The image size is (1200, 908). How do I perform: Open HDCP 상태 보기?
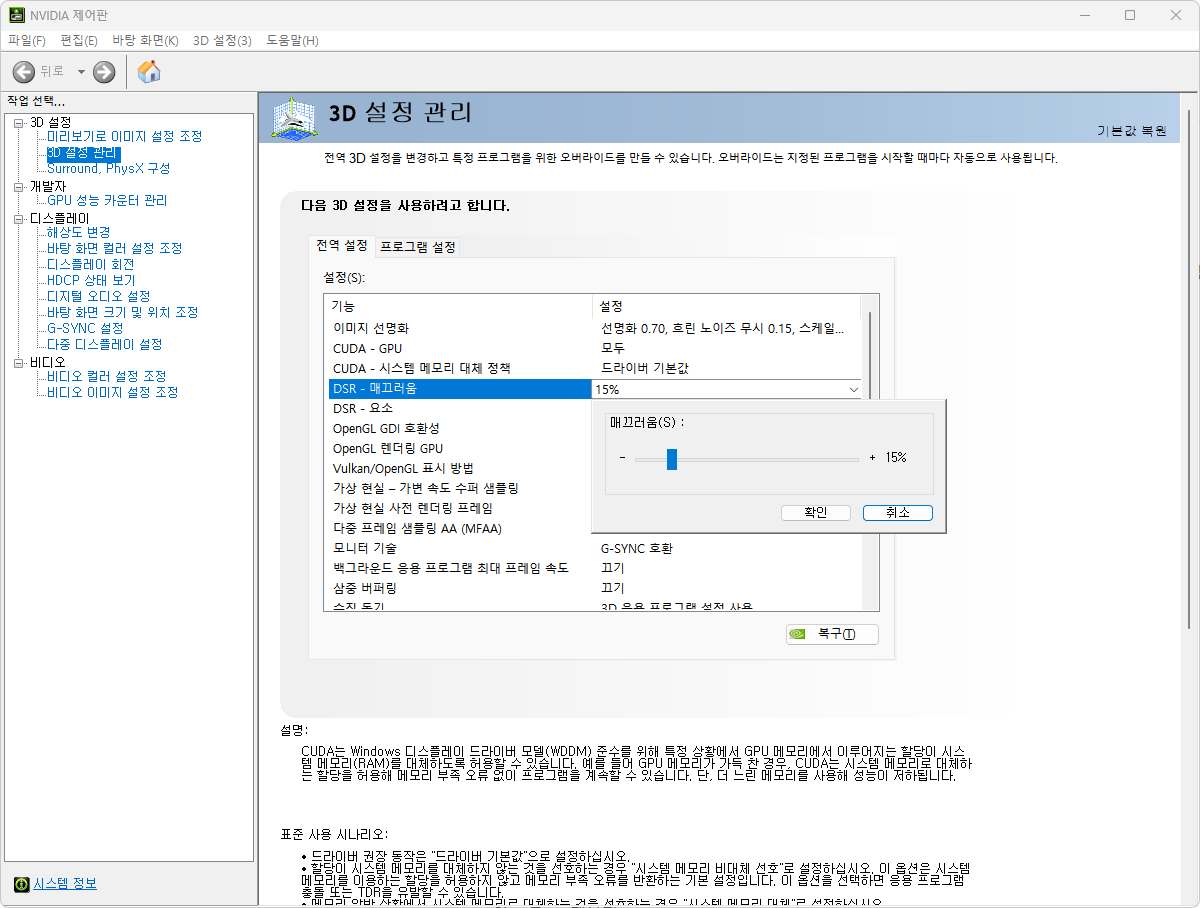point(90,280)
